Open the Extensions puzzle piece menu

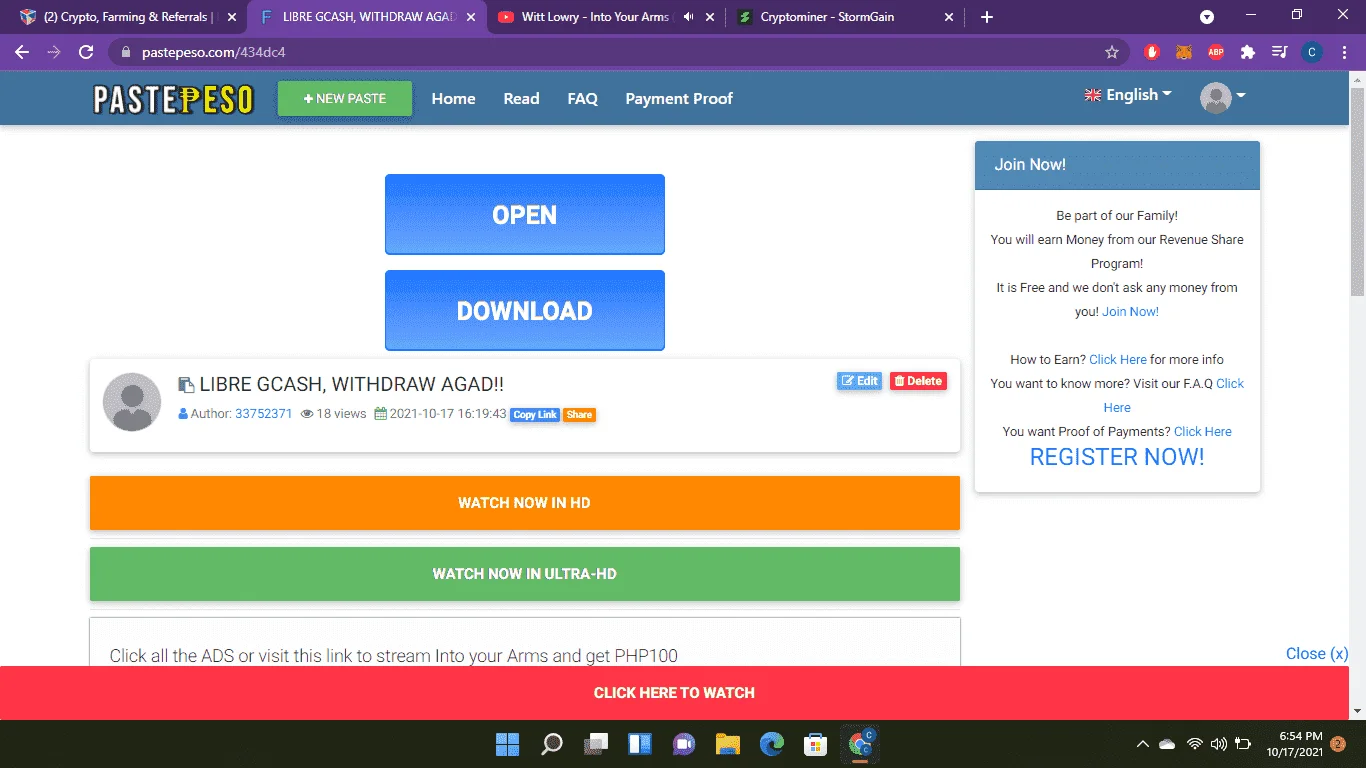coord(1248,52)
